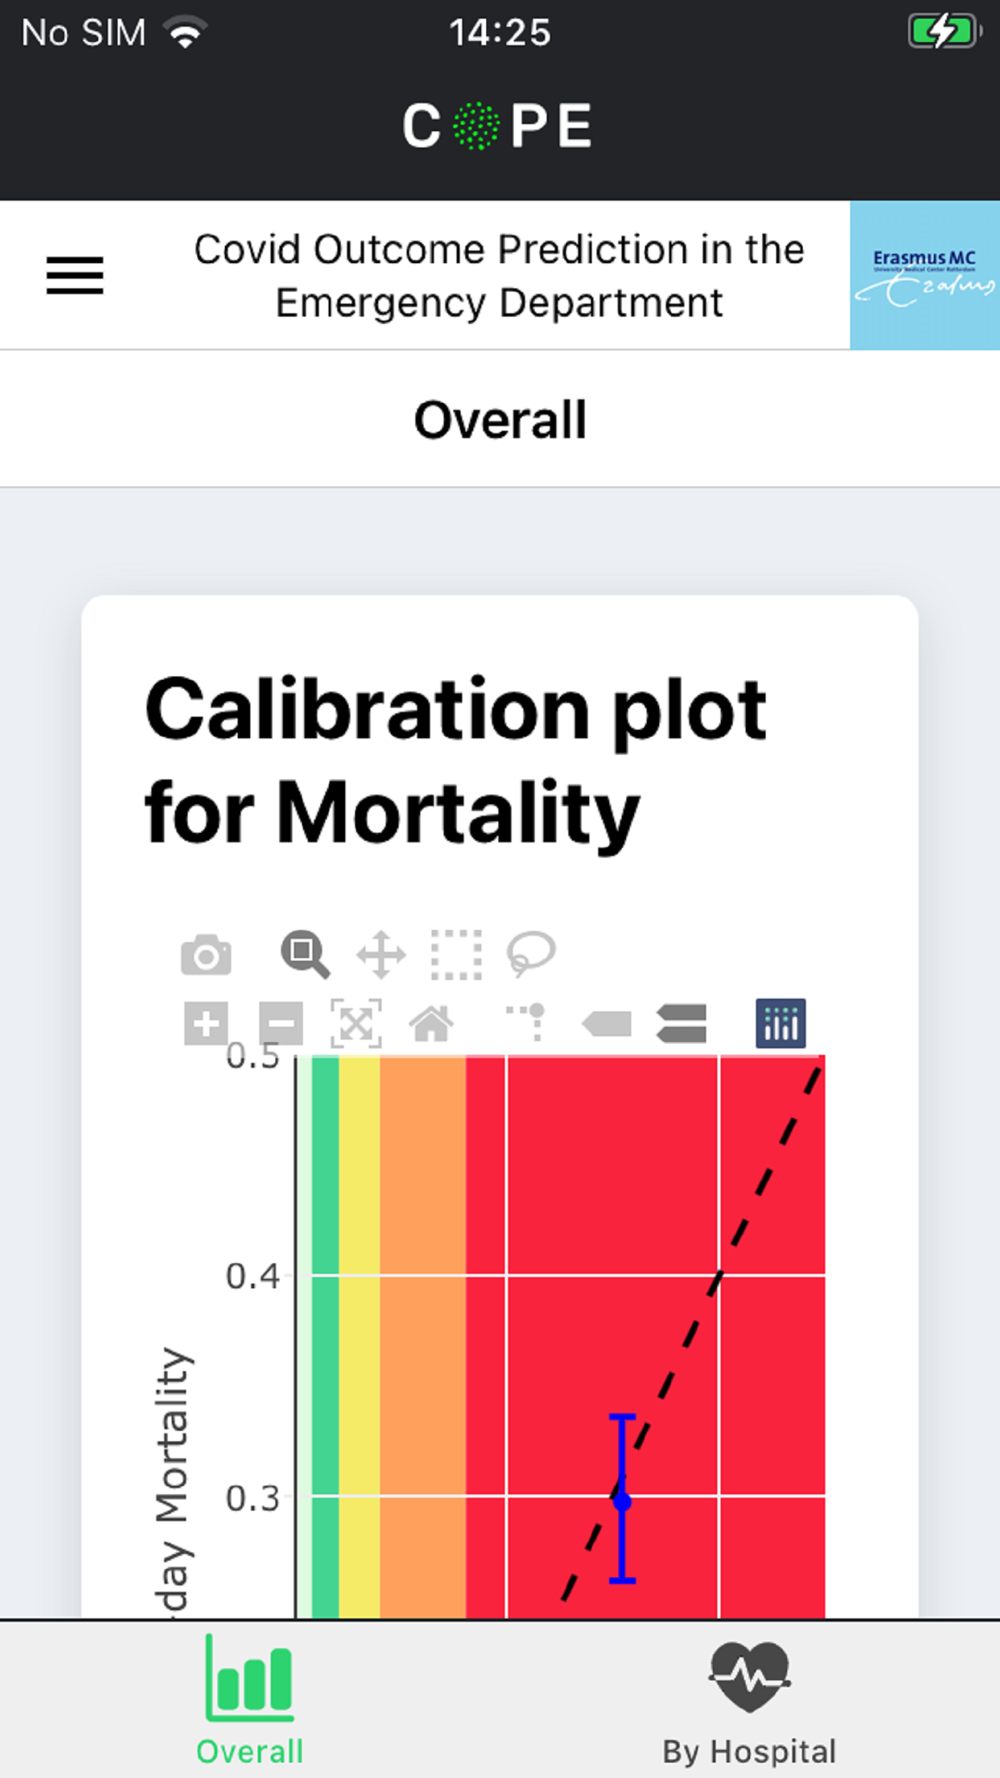1000x1778 pixels.
Task: Show closest data on hover
Action: [606, 1024]
